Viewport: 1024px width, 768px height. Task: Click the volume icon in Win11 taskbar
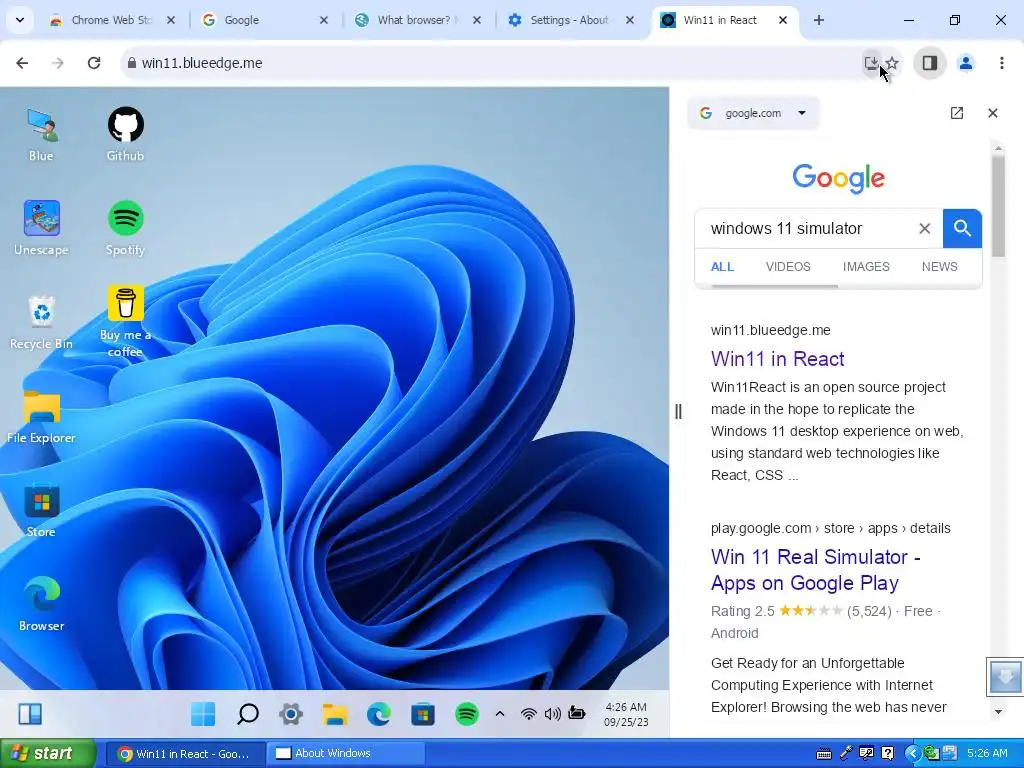click(x=552, y=714)
